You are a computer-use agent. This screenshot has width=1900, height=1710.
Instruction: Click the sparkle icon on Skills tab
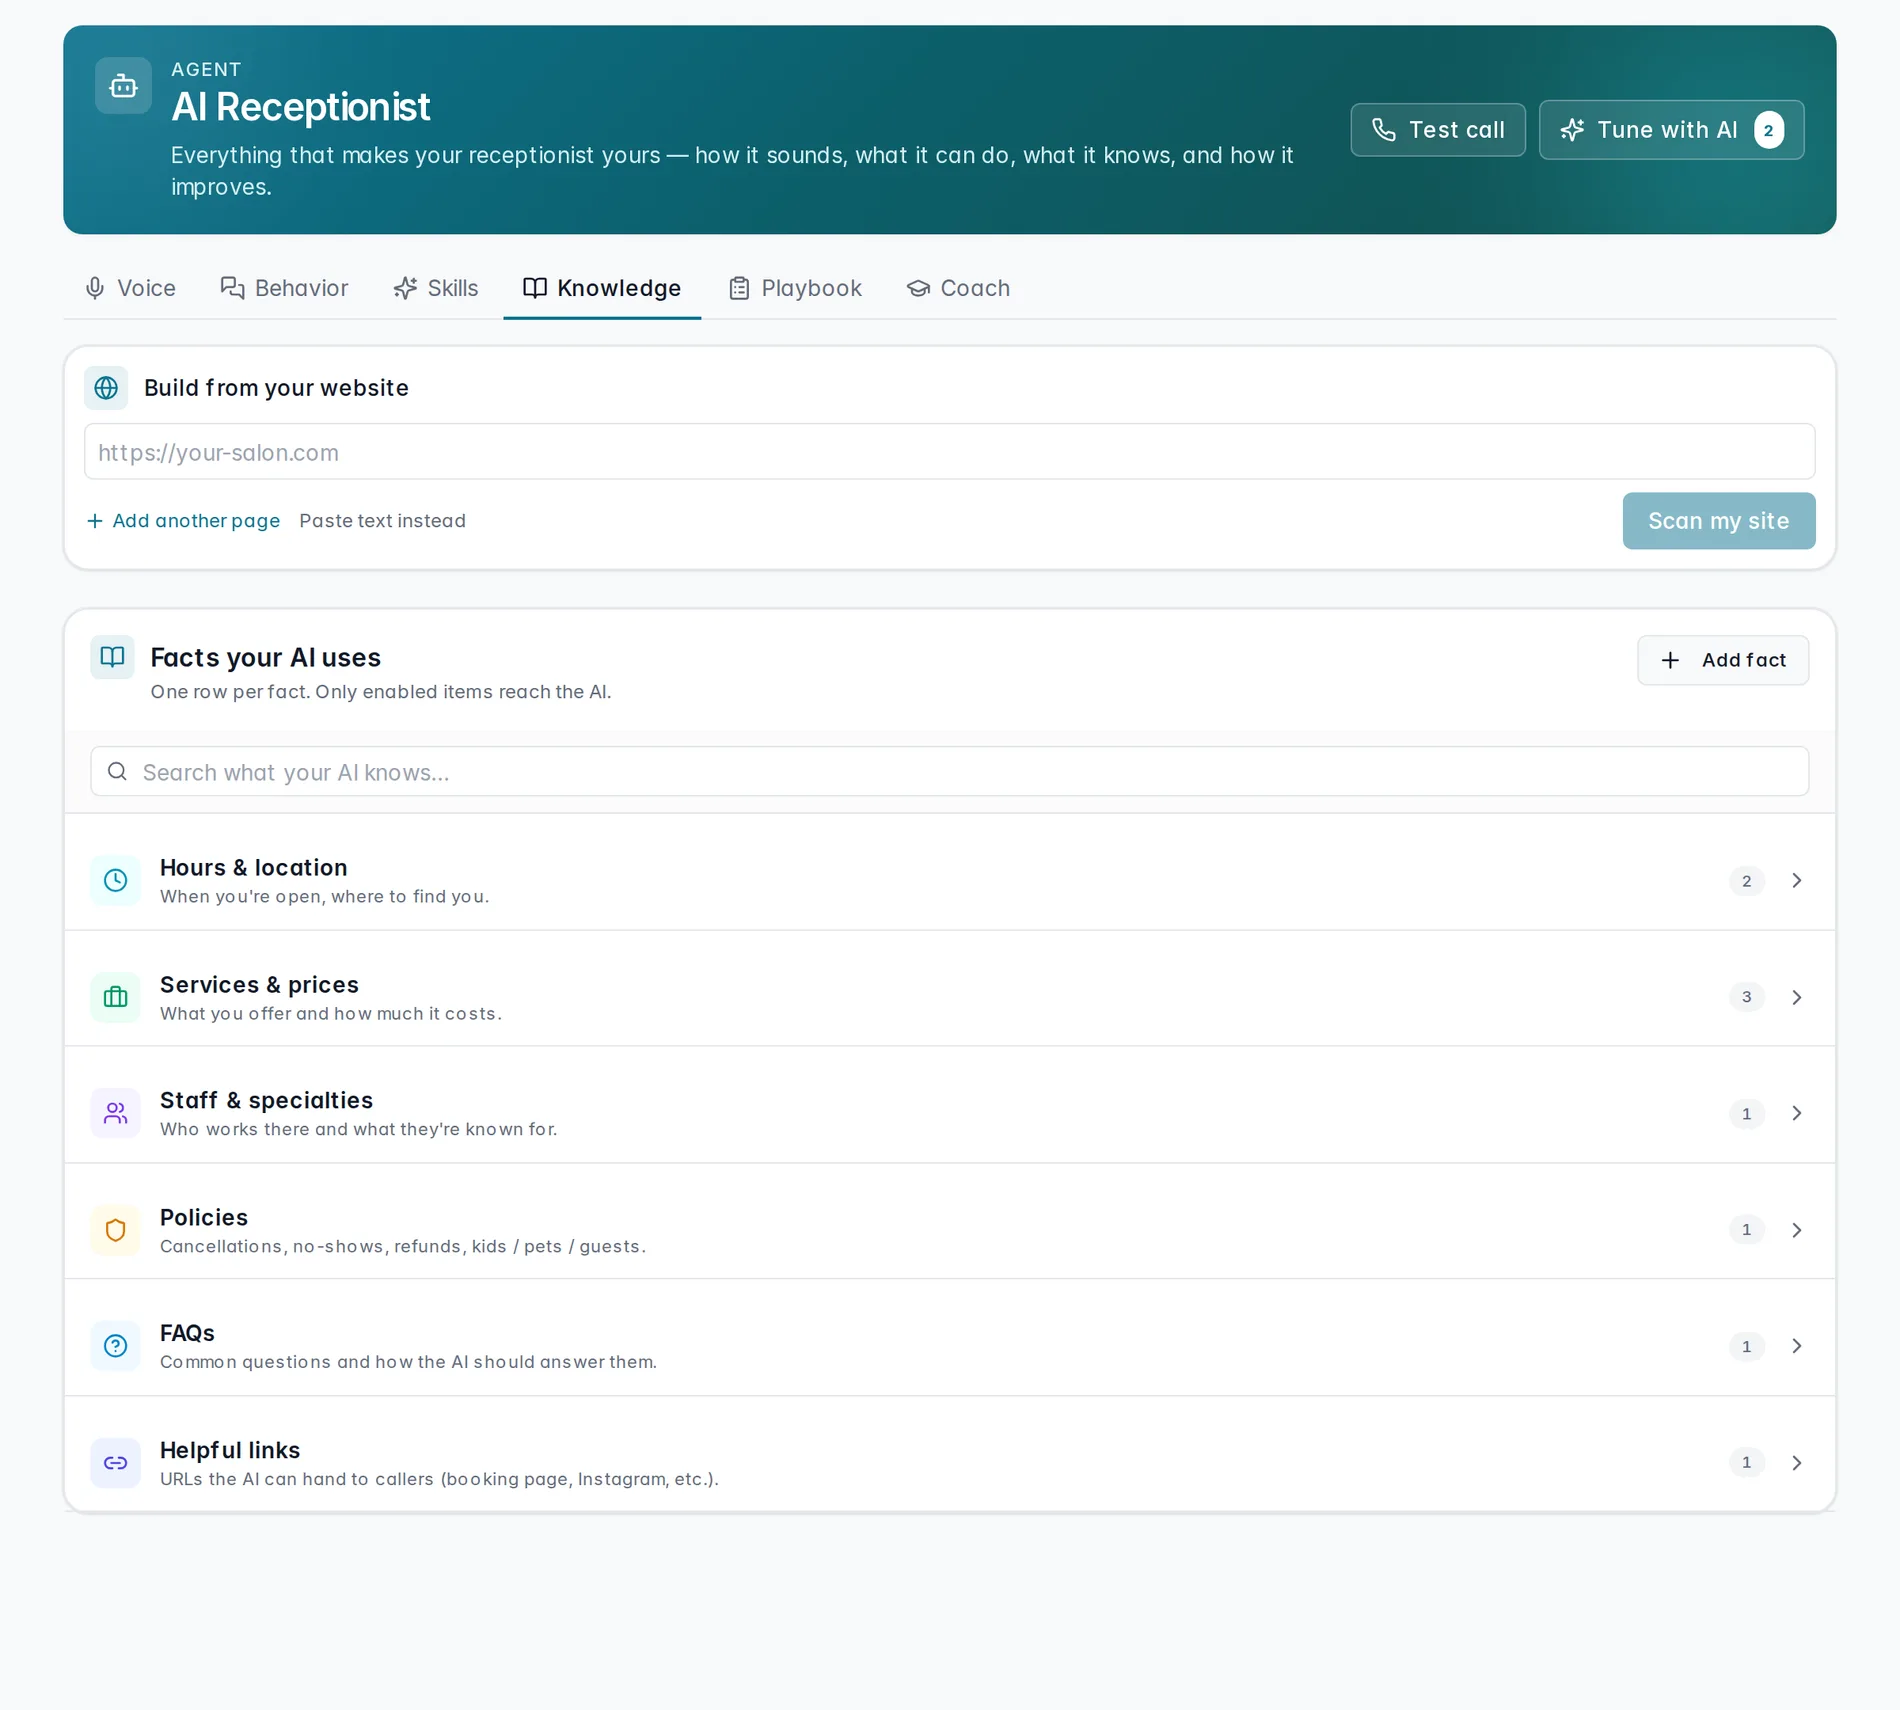click(x=405, y=288)
